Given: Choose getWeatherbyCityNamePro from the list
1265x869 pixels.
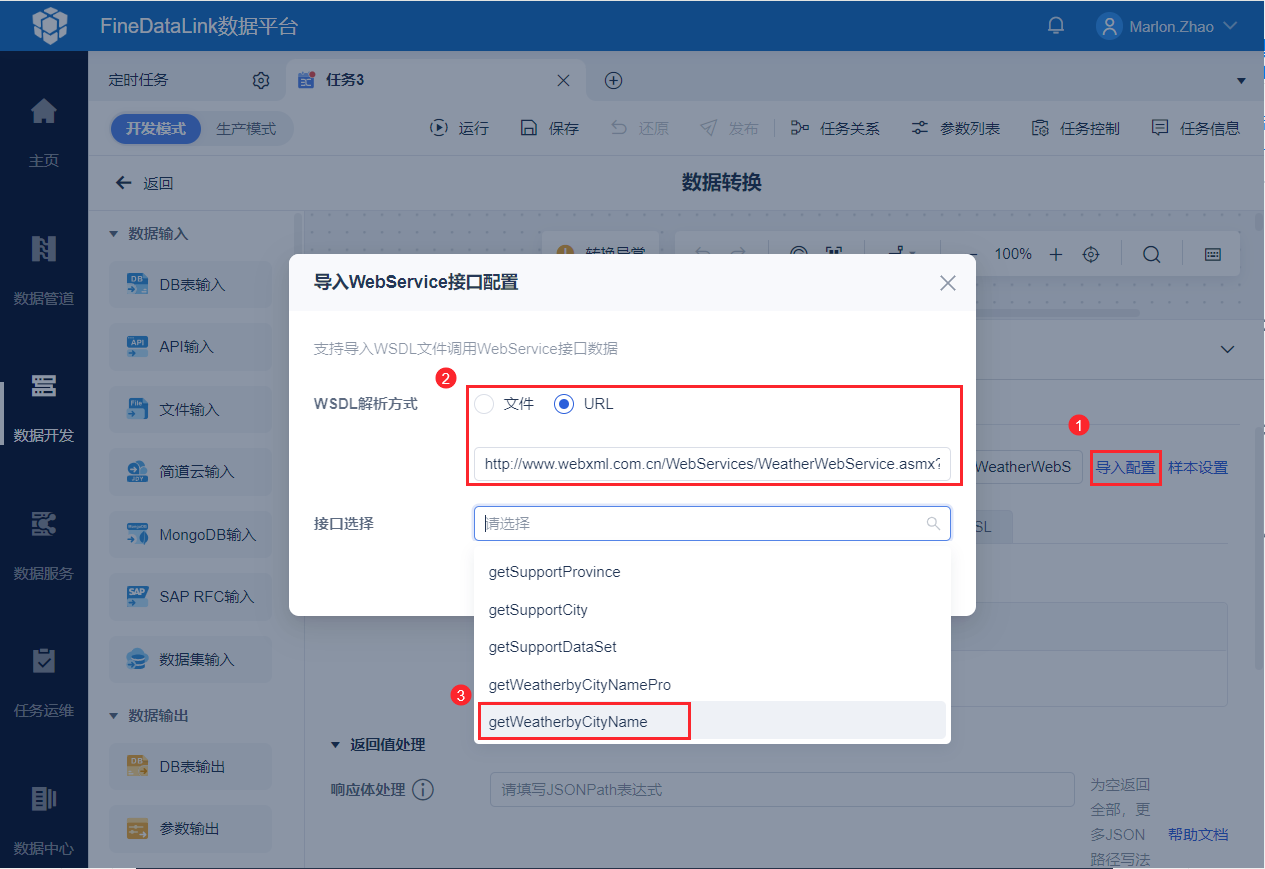Looking at the screenshot, I should (x=712, y=685).
